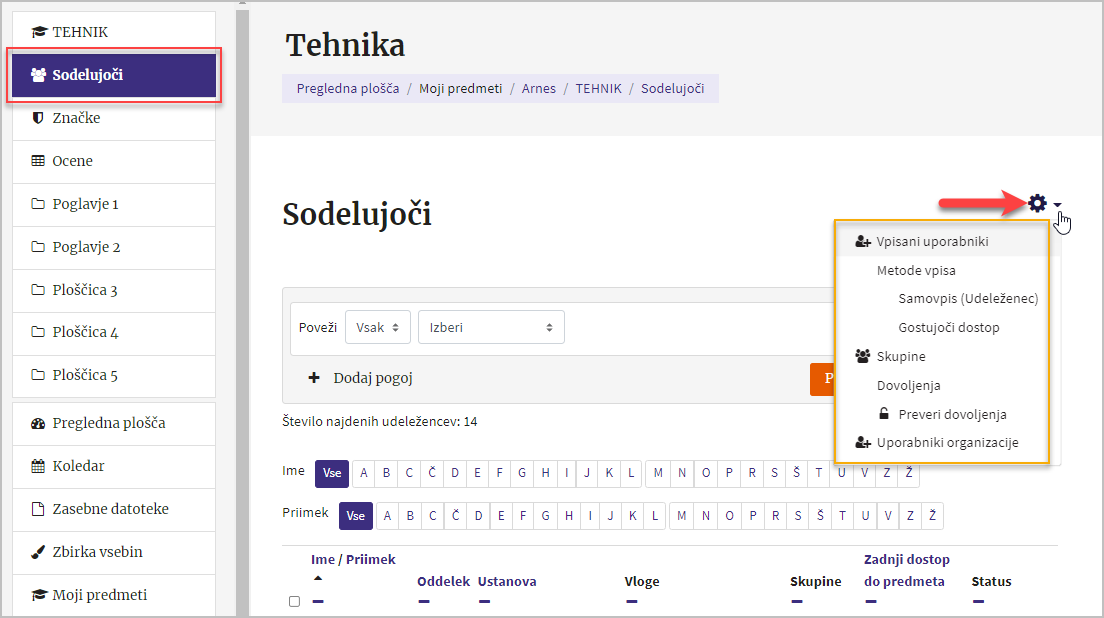Go to Ploščica 5 section
1104x618 pixels.
(114, 375)
